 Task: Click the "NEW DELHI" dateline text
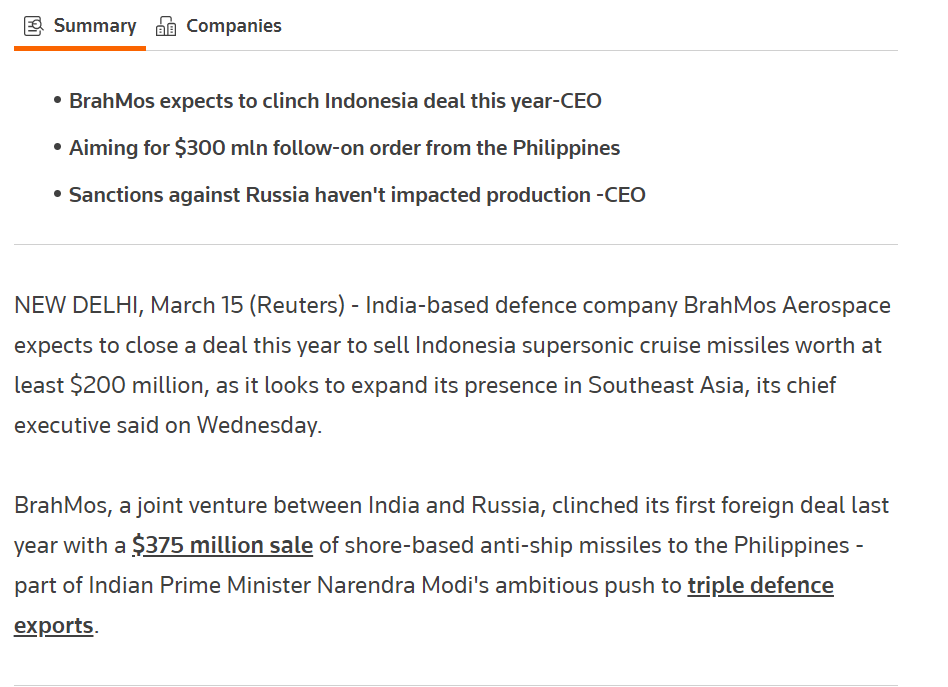coord(78,305)
